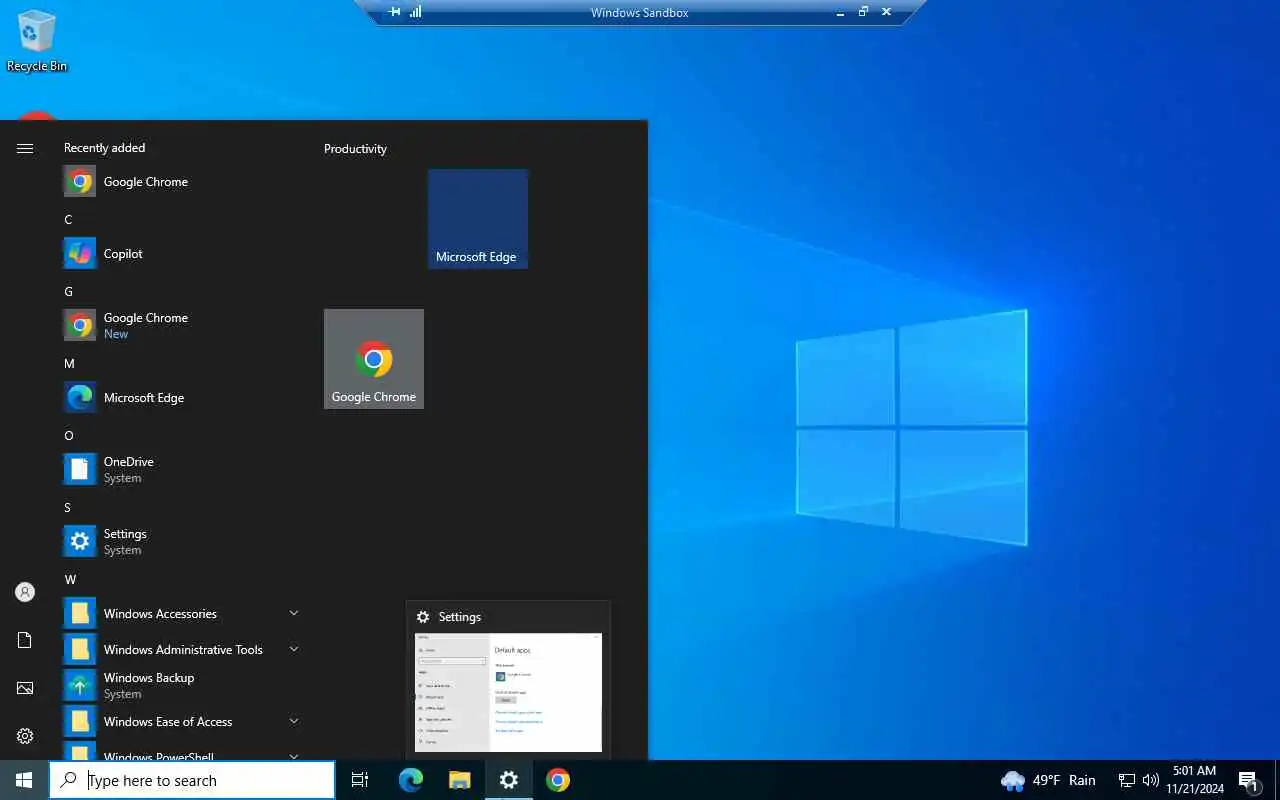Screen dimensions: 1280x800
Task: Open Copilot app from Start list
Action: 182,254
